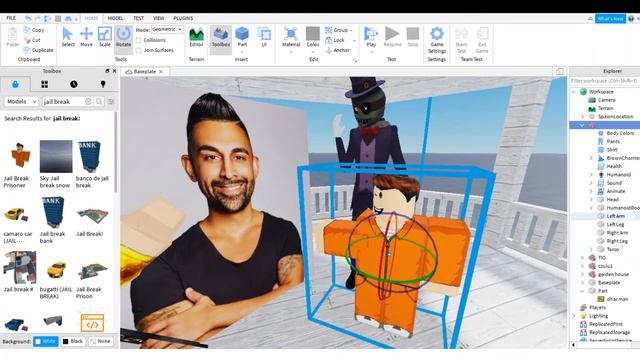Open the Terrain Editor
The width and height of the screenshot is (640, 360).
(x=196, y=37)
